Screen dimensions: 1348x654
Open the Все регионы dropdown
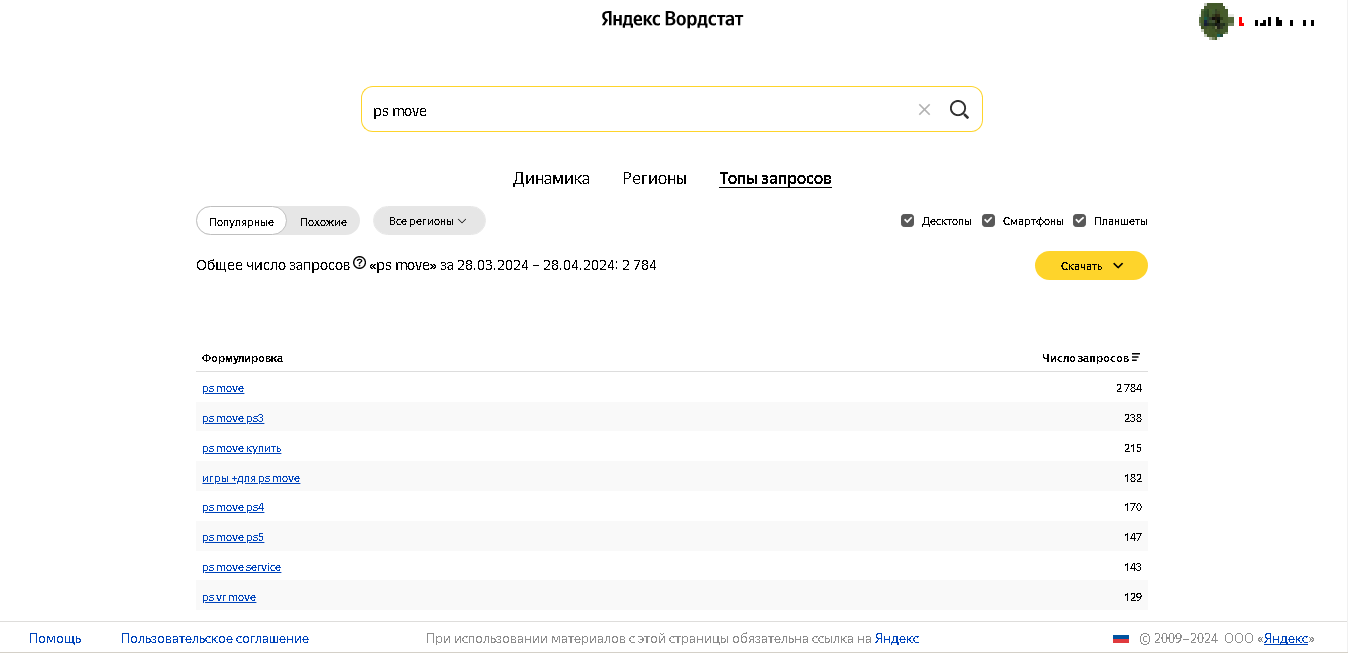point(429,221)
